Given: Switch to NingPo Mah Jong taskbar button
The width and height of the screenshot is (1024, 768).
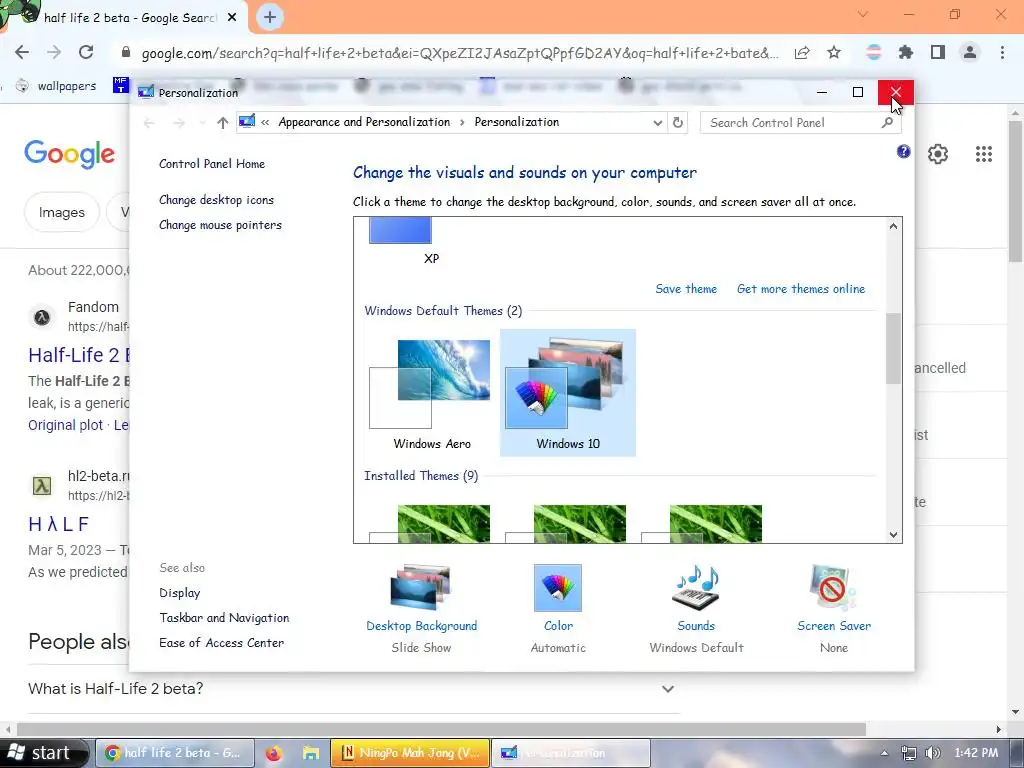Looking at the screenshot, I should (x=409, y=753).
